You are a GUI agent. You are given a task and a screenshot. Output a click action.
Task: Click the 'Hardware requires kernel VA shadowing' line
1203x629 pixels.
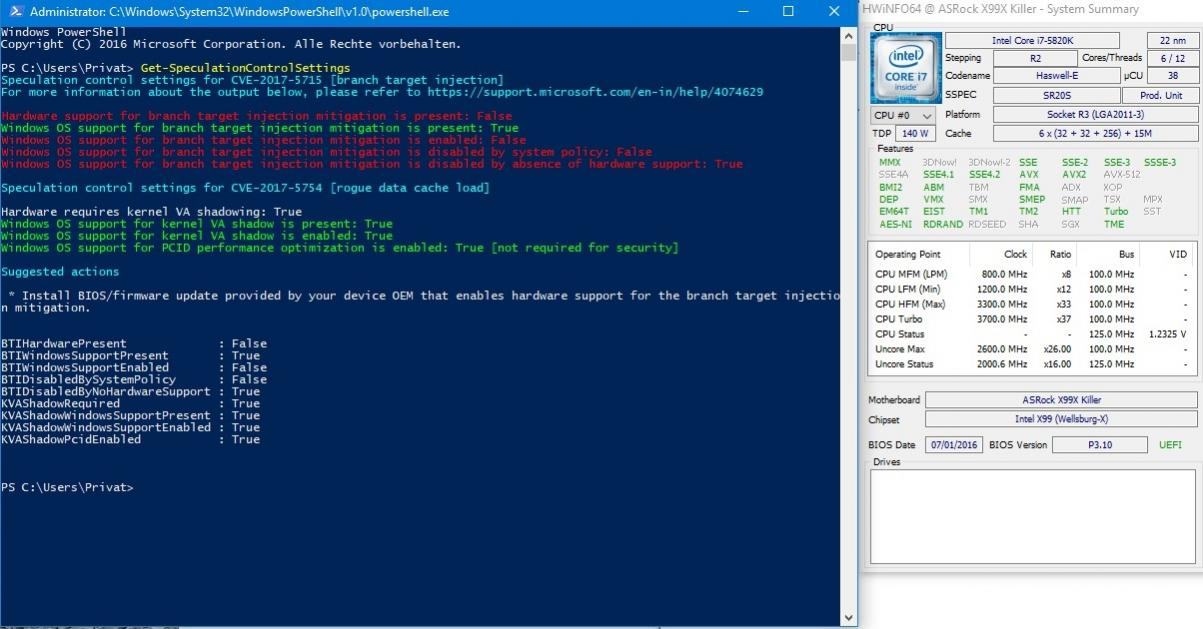click(151, 212)
